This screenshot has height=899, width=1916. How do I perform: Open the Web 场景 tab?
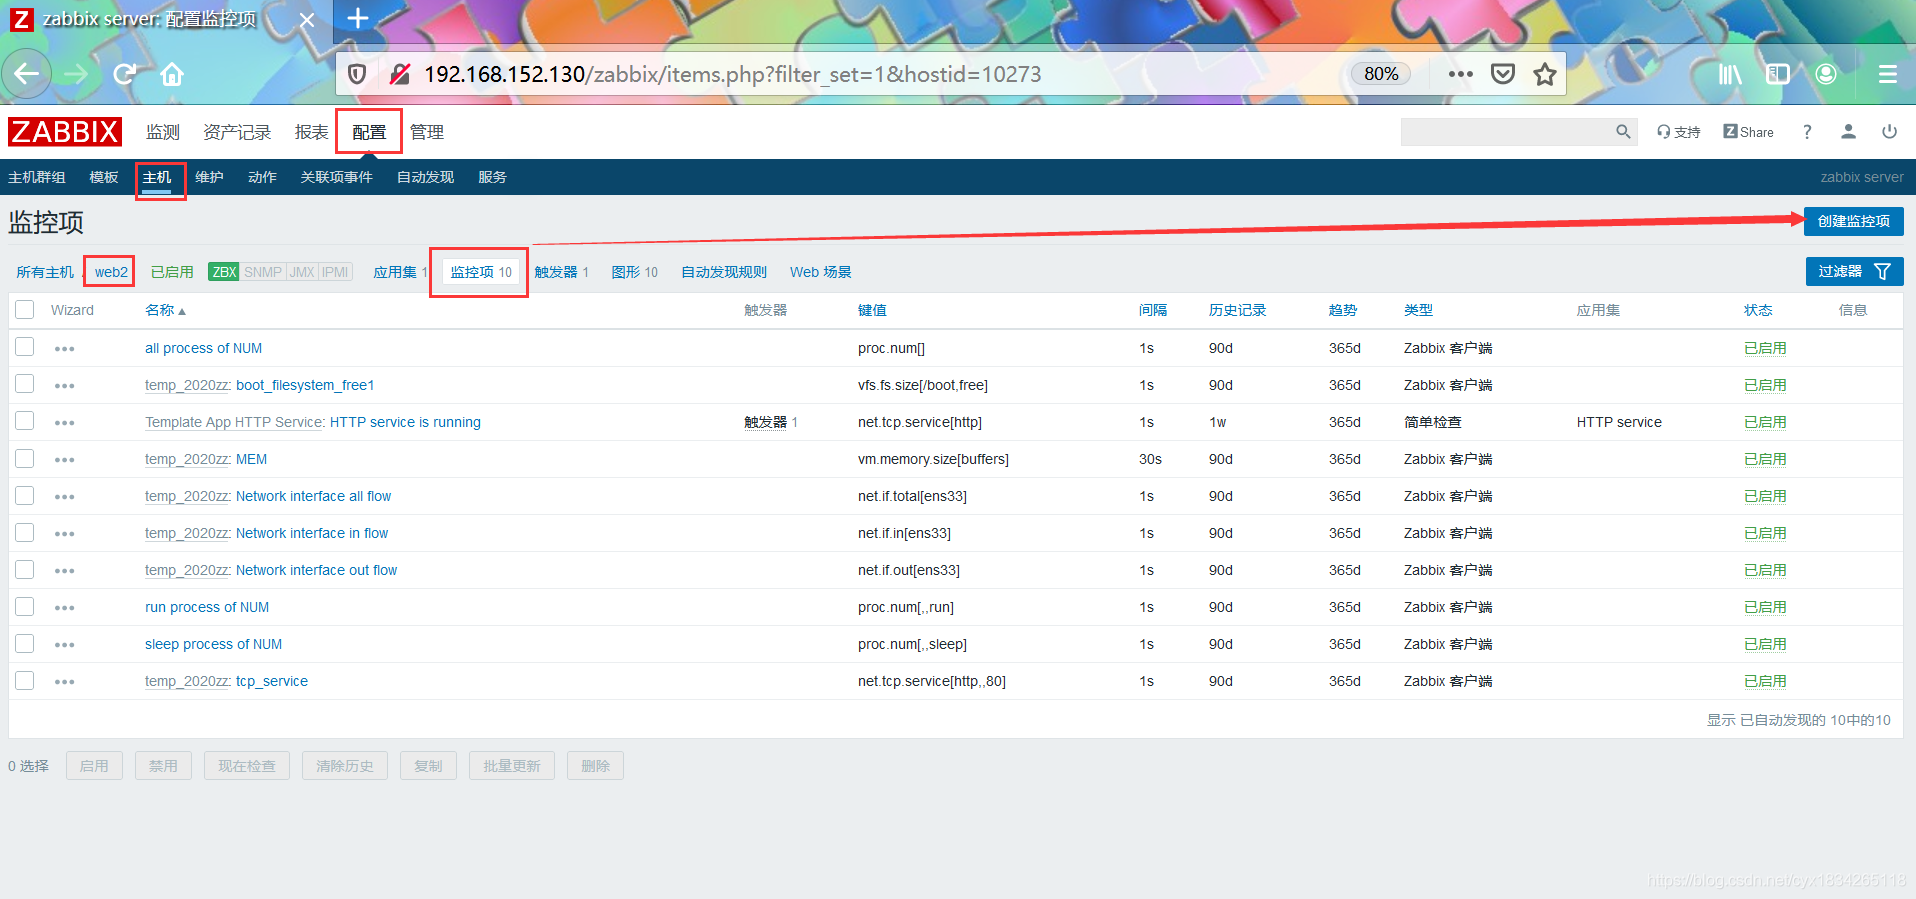pos(820,272)
